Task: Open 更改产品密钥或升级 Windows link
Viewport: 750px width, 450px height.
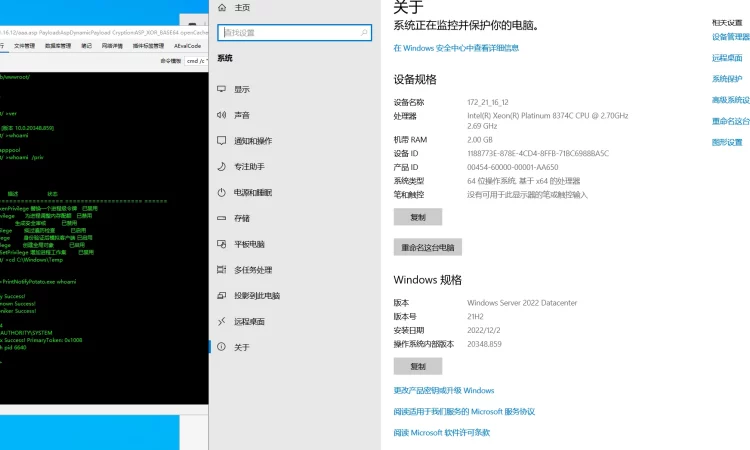Action: point(444,391)
